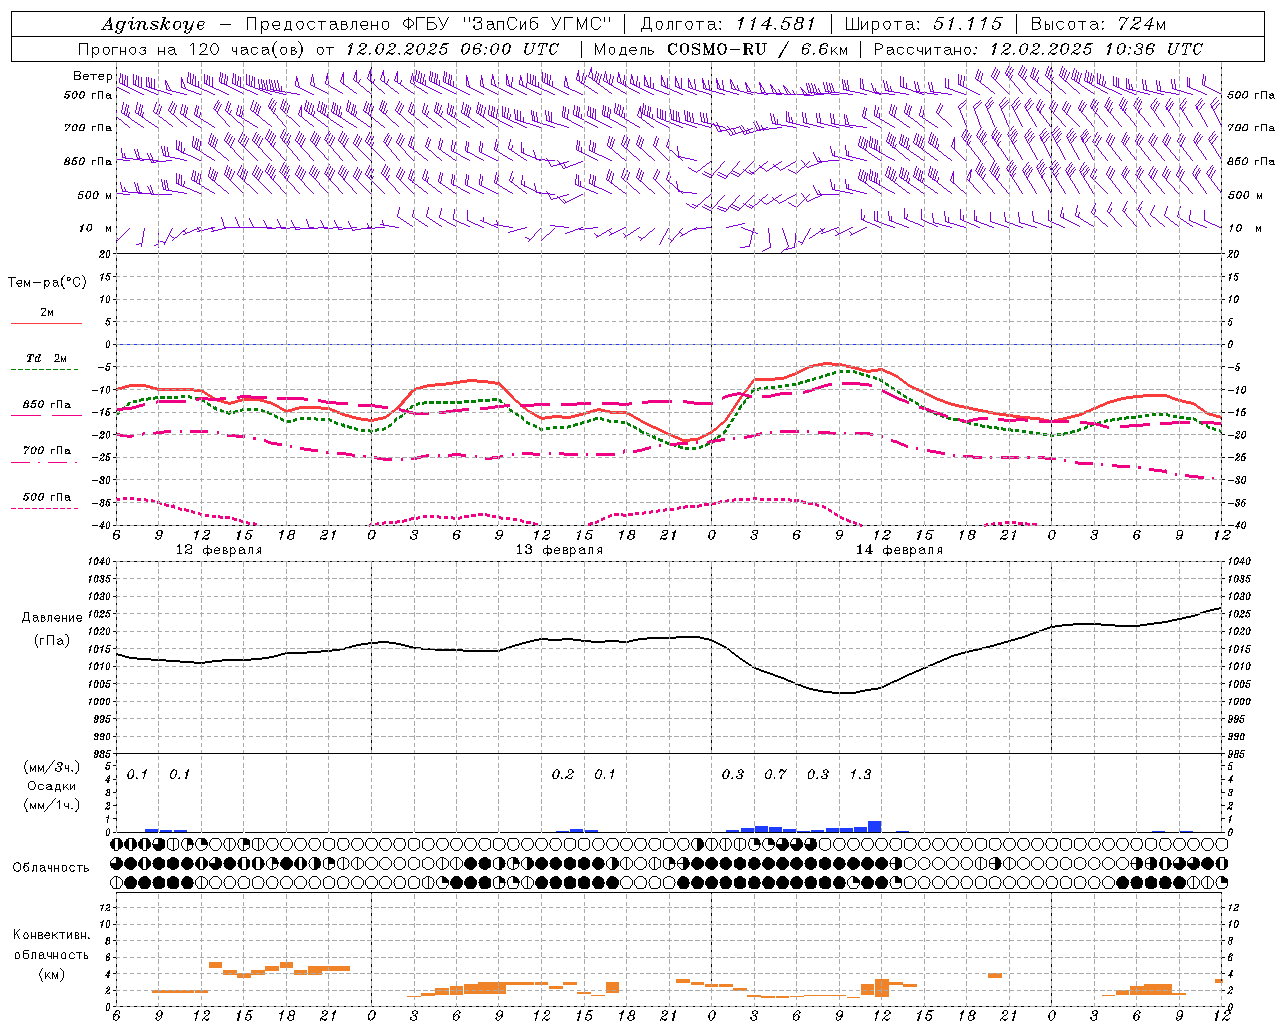1280x1024 pixels.
Task: Click '850 гПа' in the temperature legend
Action: [47, 405]
